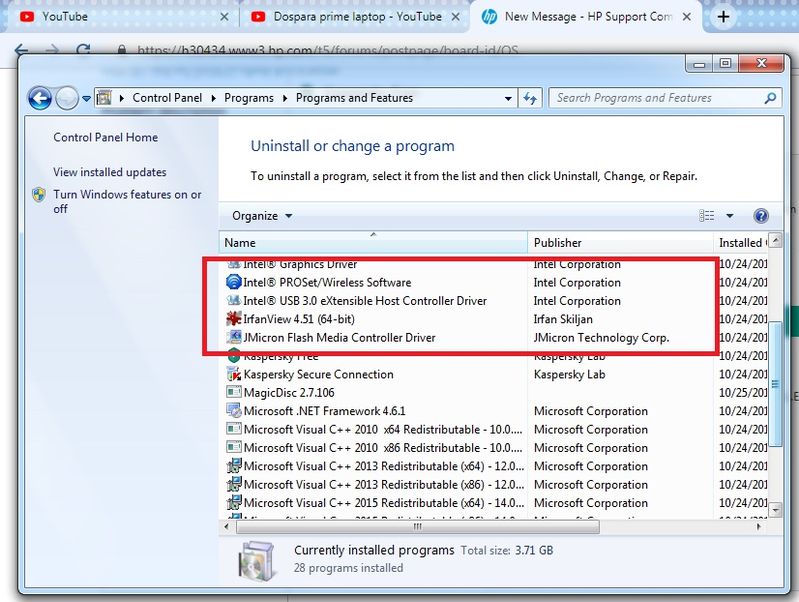Click the back arrow in Control Panel window
The height and width of the screenshot is (602, 799).
coord(40,98)
